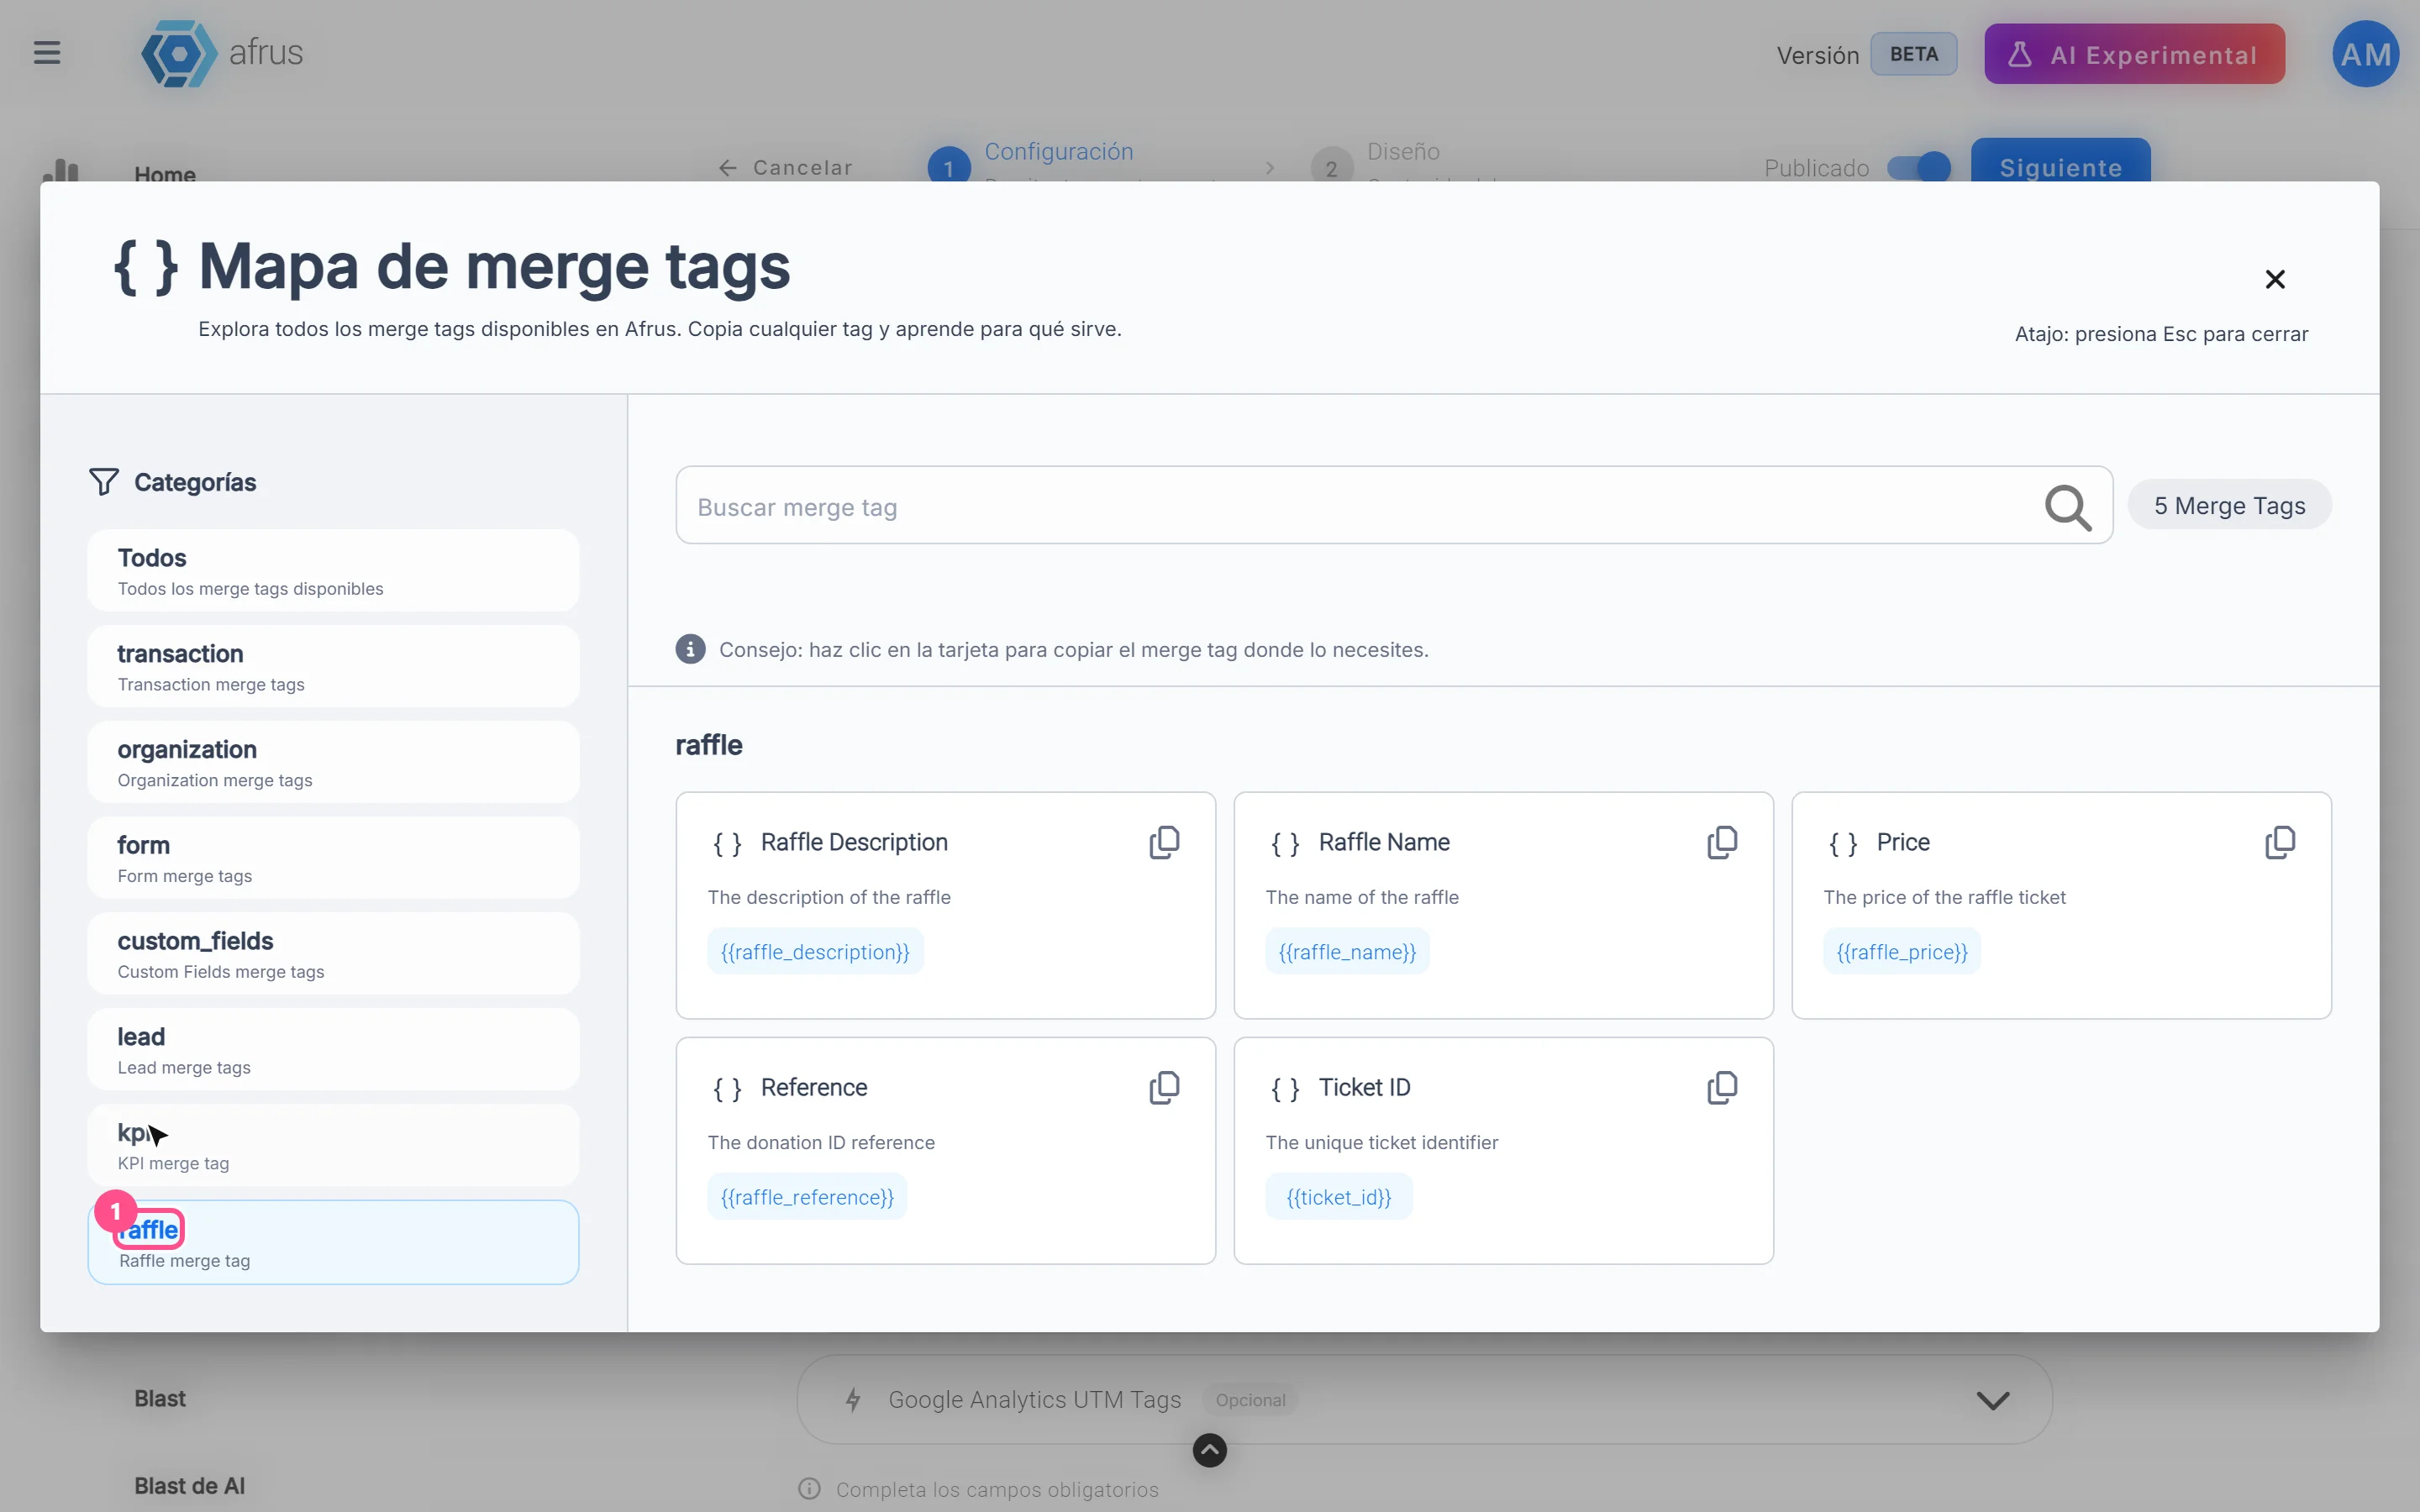This screenshot has width=2420, height=1512.
Task: Click the search magnifier icon
Action: tap(2067, 508)
